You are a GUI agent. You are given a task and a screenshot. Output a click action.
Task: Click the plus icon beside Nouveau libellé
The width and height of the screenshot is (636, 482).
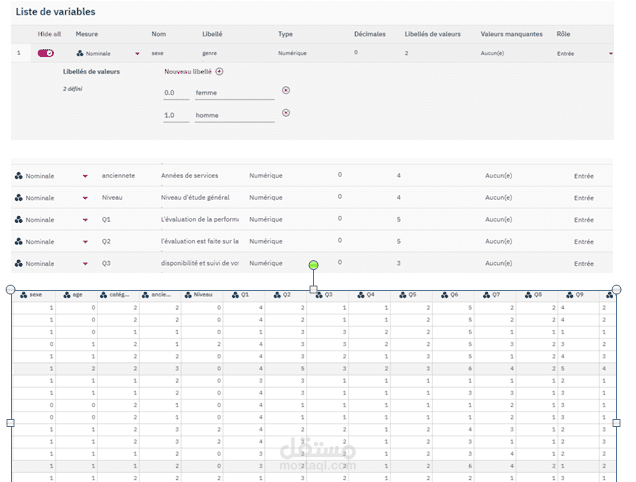219,71
